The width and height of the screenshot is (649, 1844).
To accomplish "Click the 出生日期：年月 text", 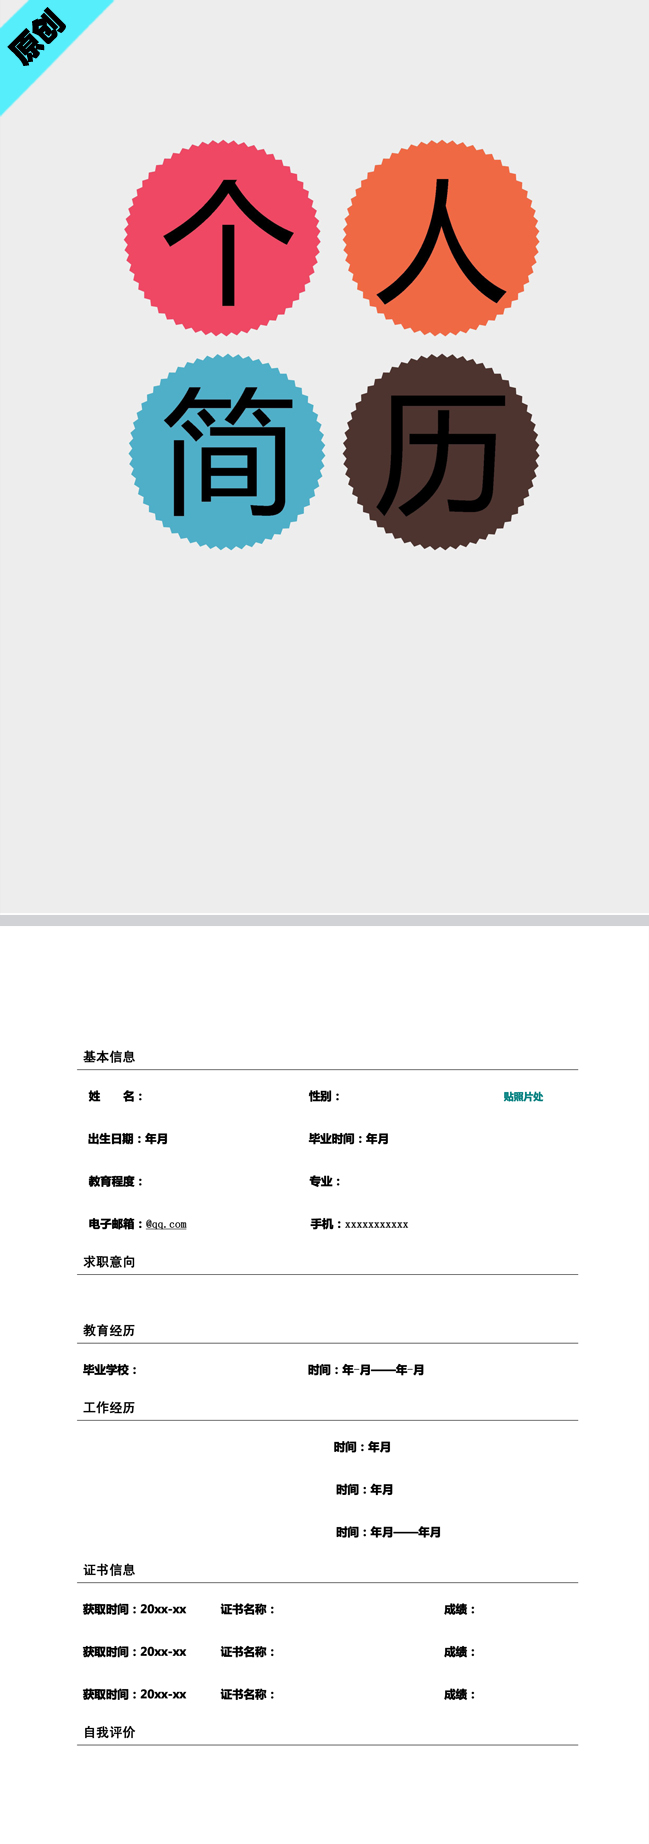I will 128,1139.
